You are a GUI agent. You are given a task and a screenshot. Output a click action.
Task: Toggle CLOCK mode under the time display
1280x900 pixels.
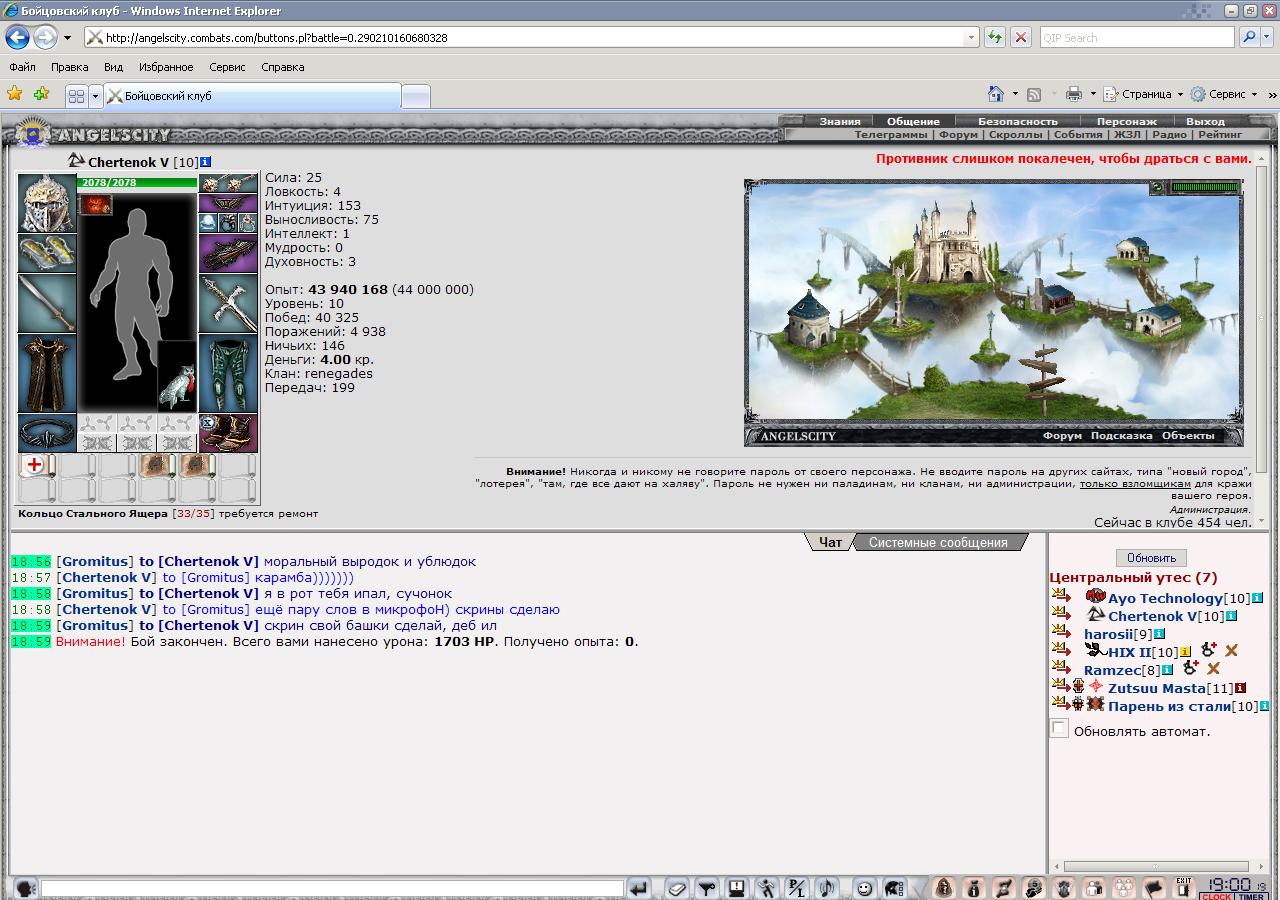1216,897
